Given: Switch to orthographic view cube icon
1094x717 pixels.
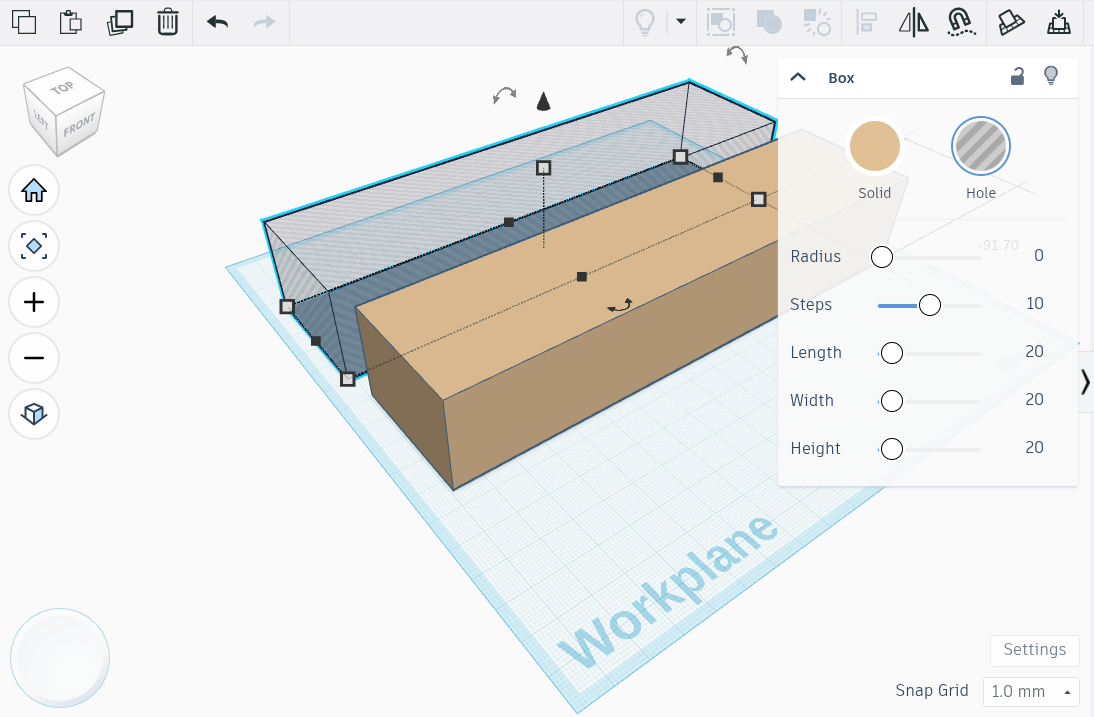Looking at the screenshot, I should pos(33,414).
